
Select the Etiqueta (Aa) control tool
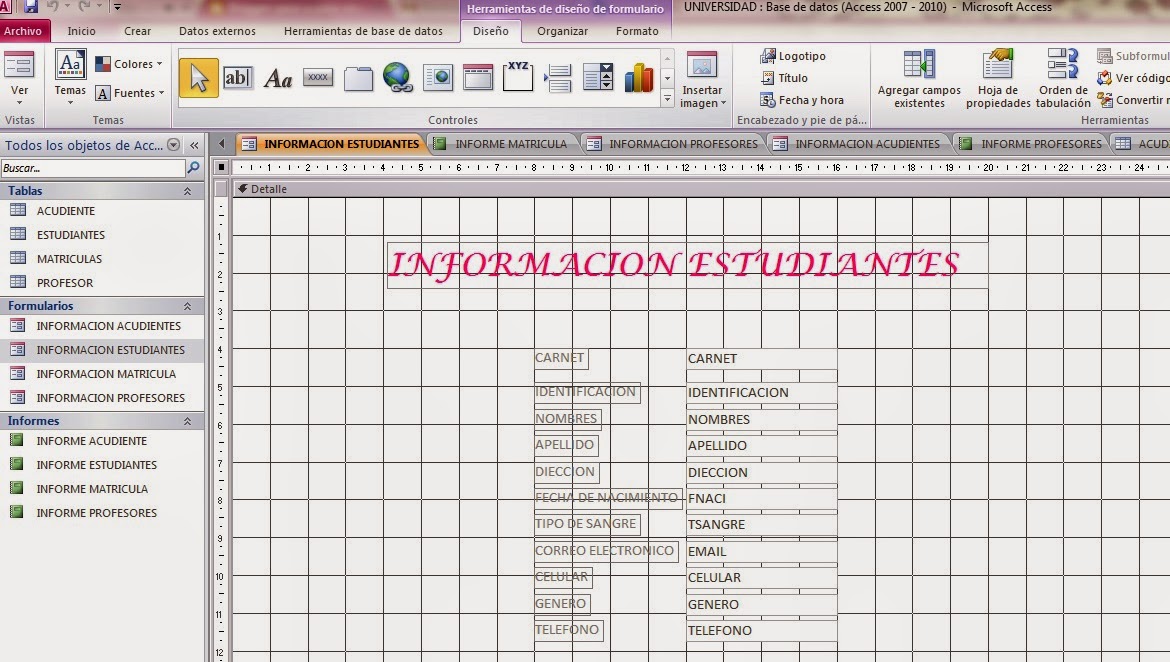(x=278, y=77)
